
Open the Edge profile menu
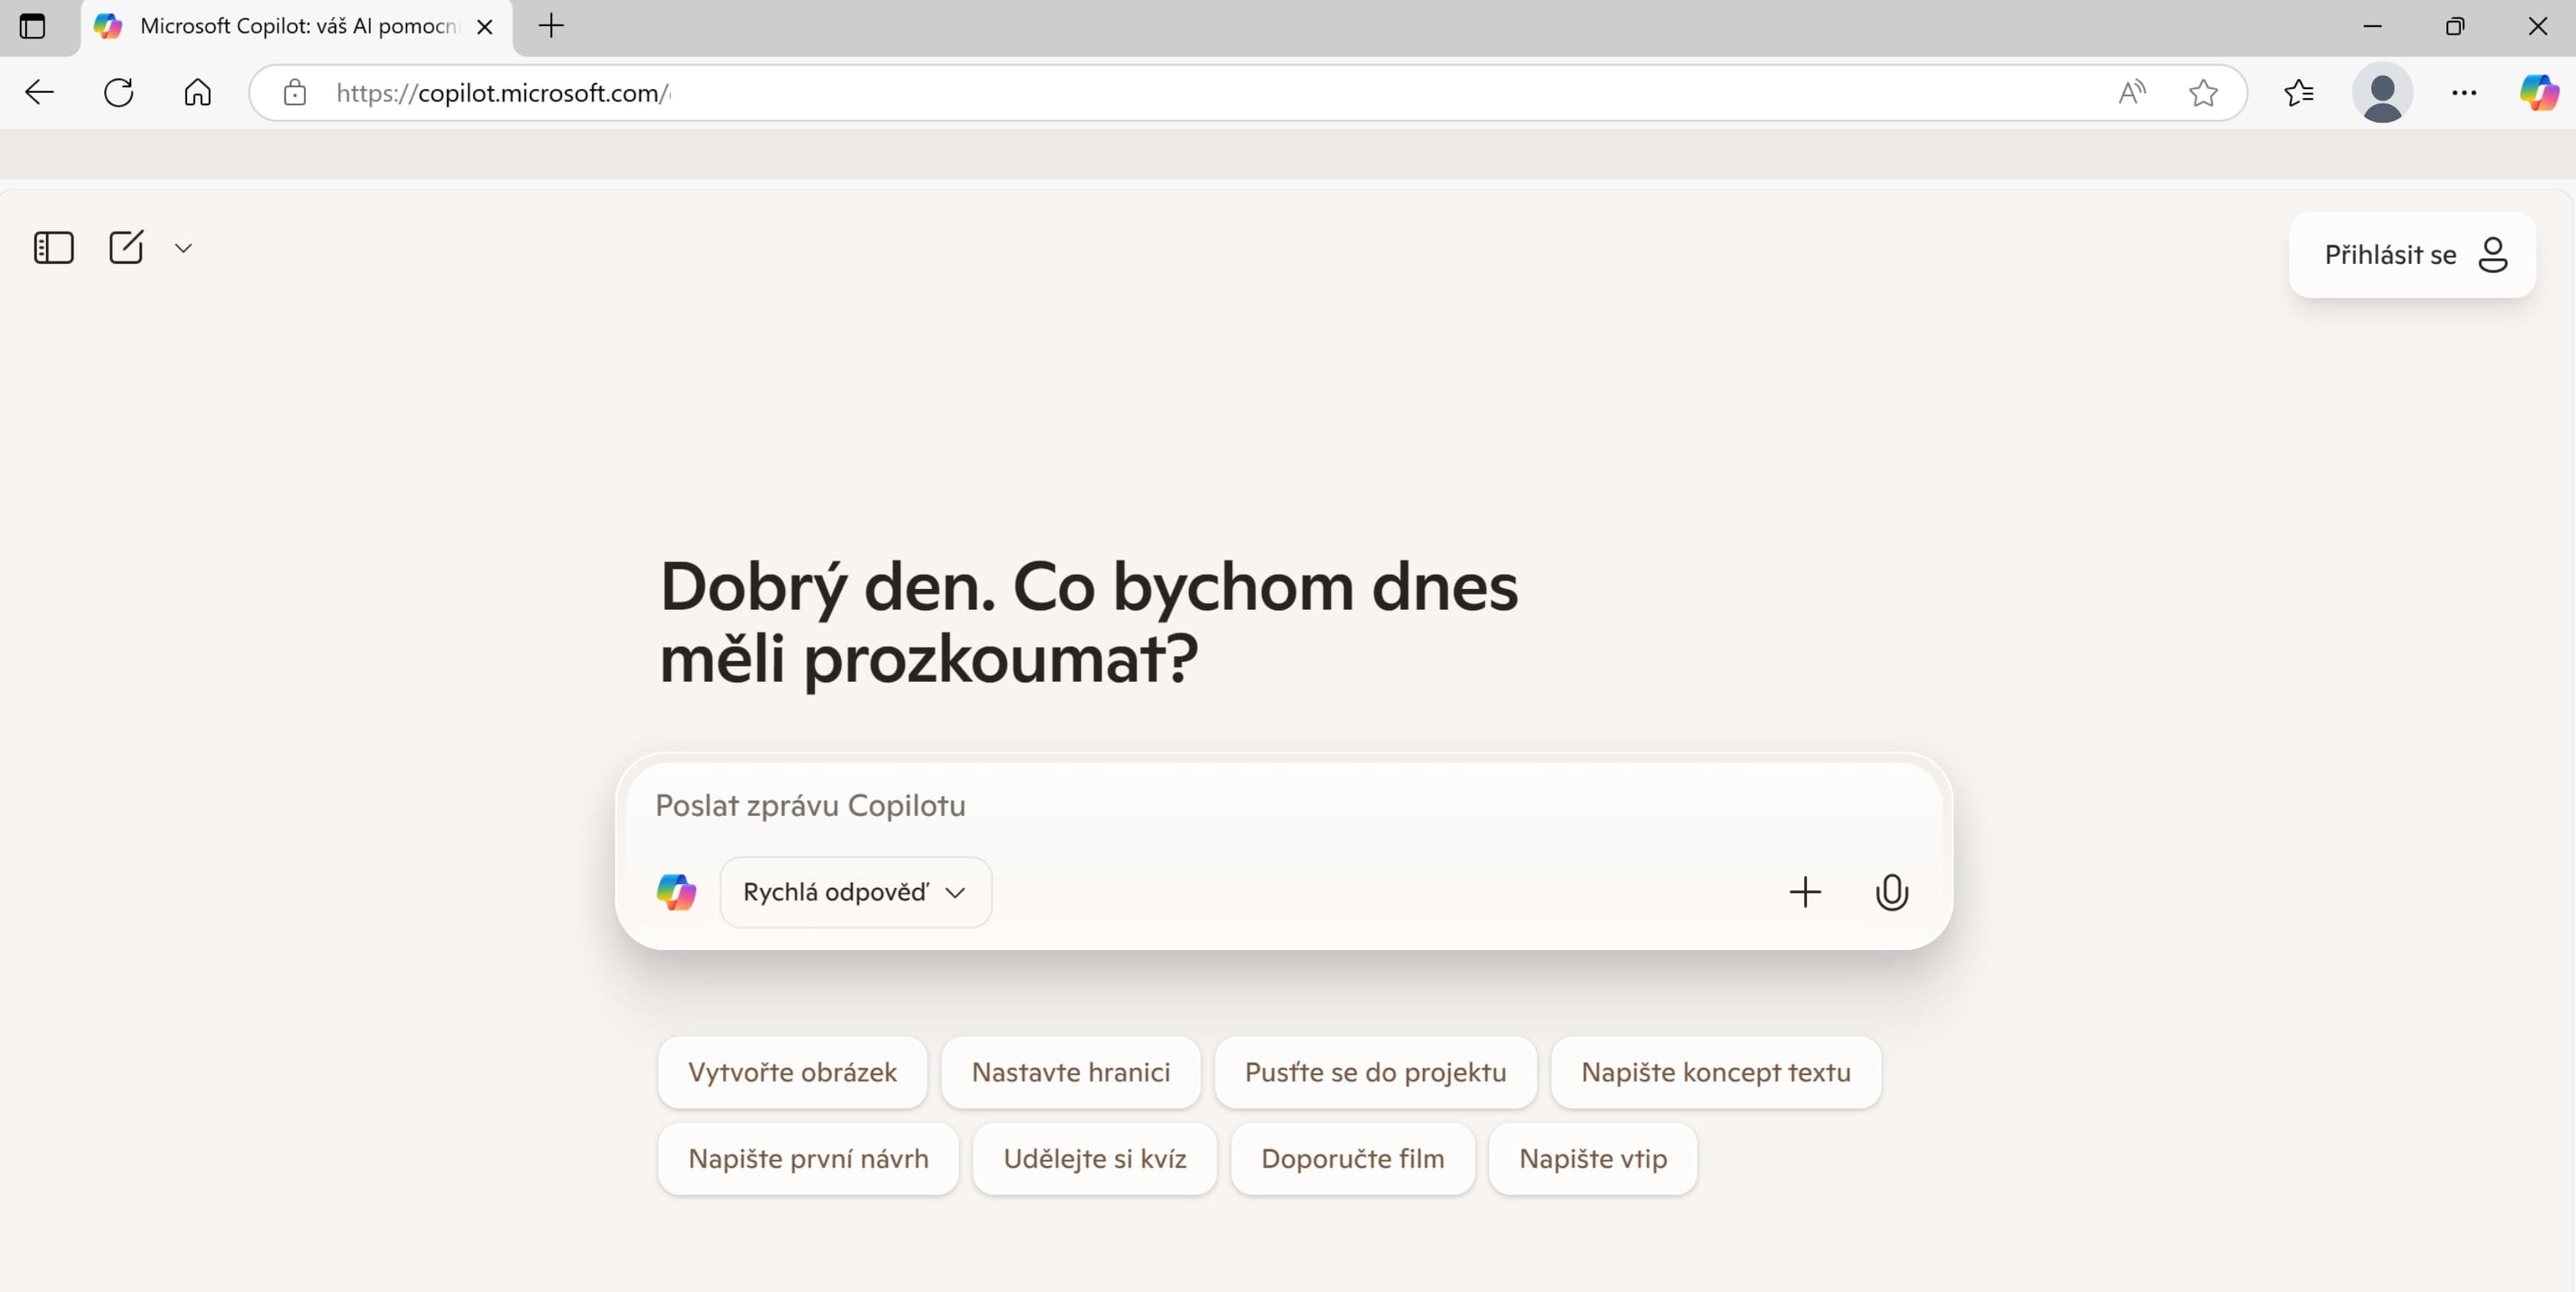click(x=2383, y=93)
